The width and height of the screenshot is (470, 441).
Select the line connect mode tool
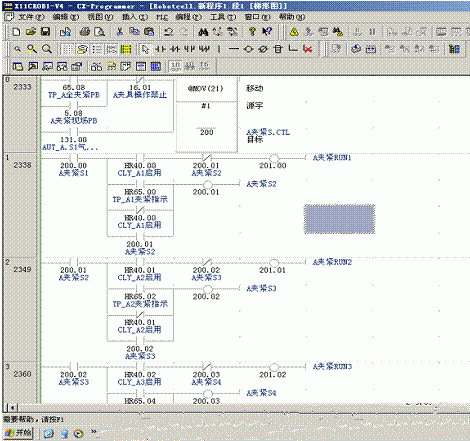pos(293,49)
